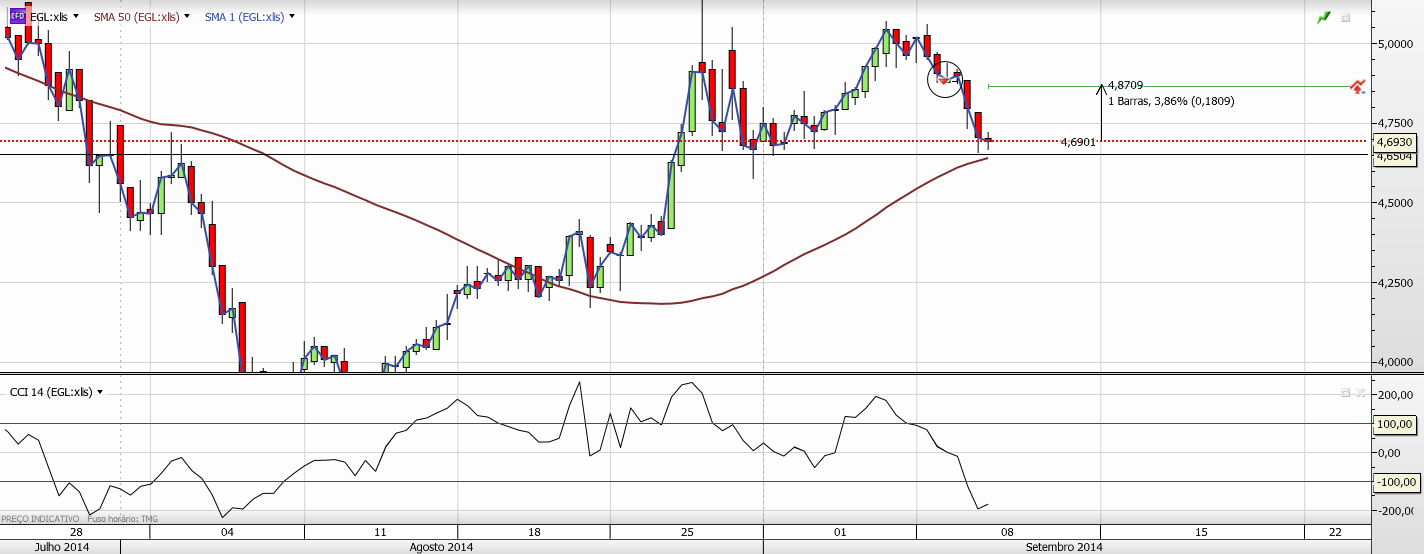This screenshot has height=554, width=1424.
Task: Click the green chart trade icon
Action: click(x=1324, y=17)
